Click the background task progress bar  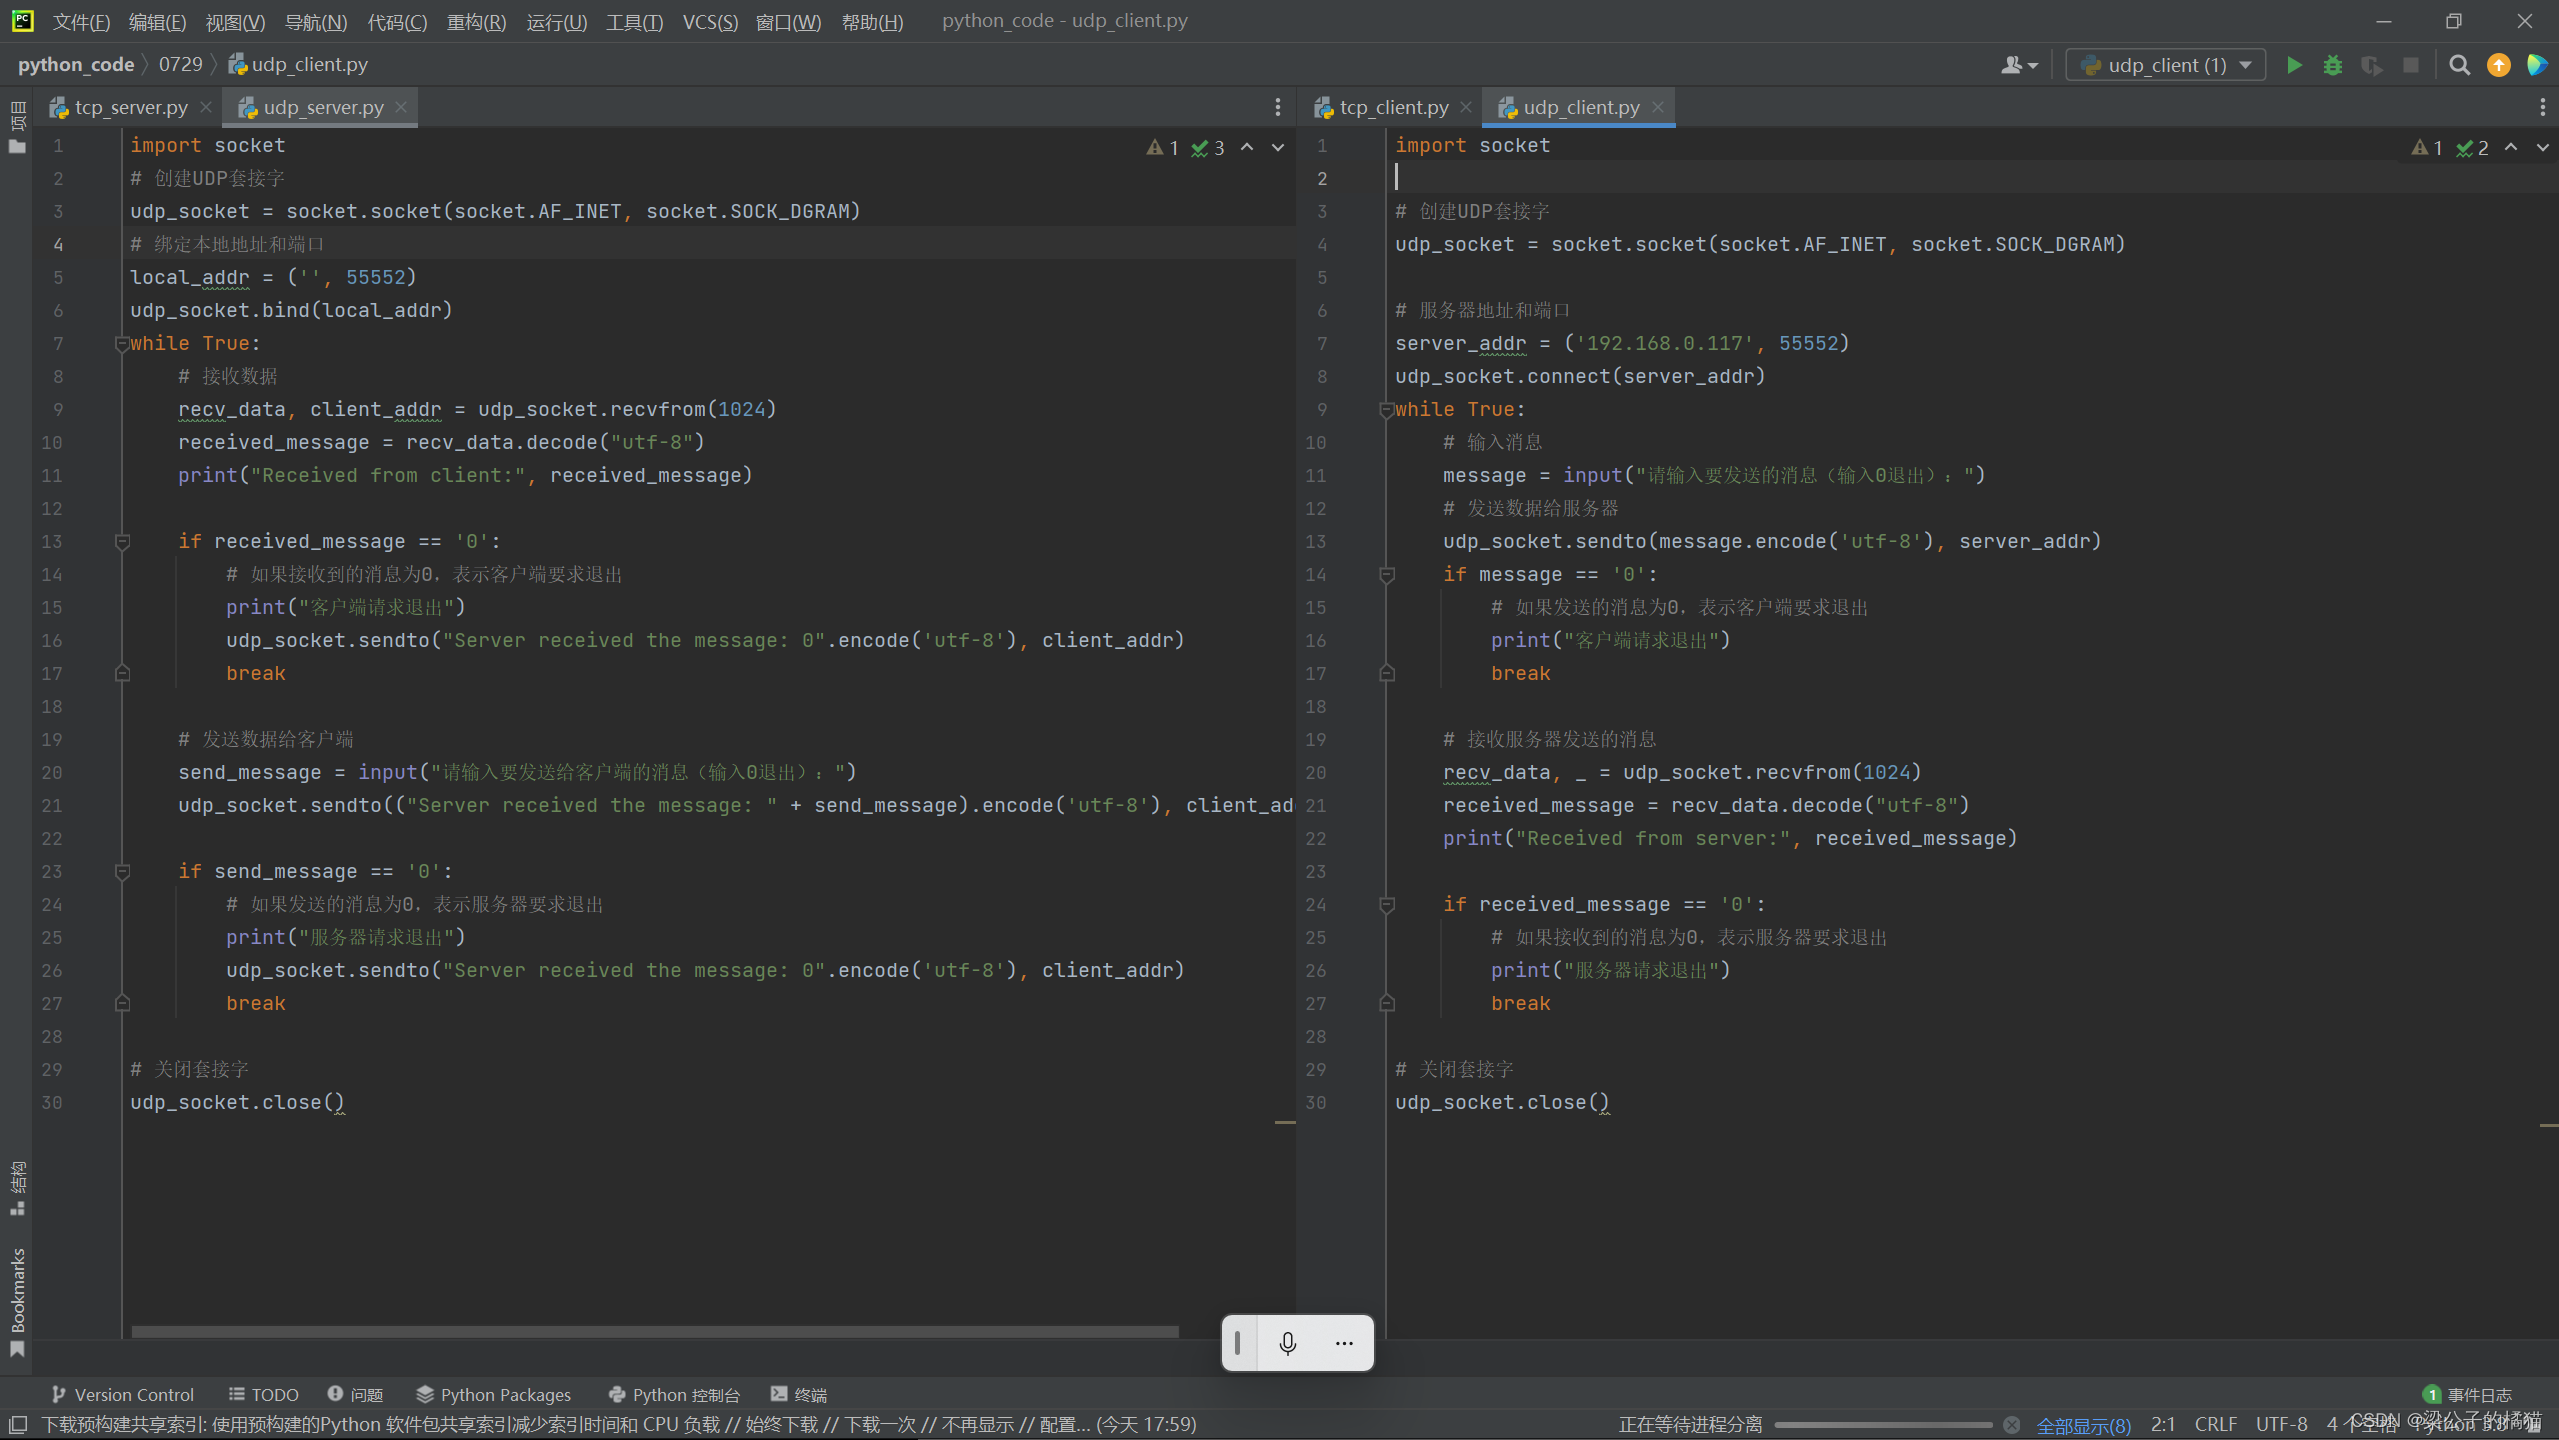(1882, 1425)
